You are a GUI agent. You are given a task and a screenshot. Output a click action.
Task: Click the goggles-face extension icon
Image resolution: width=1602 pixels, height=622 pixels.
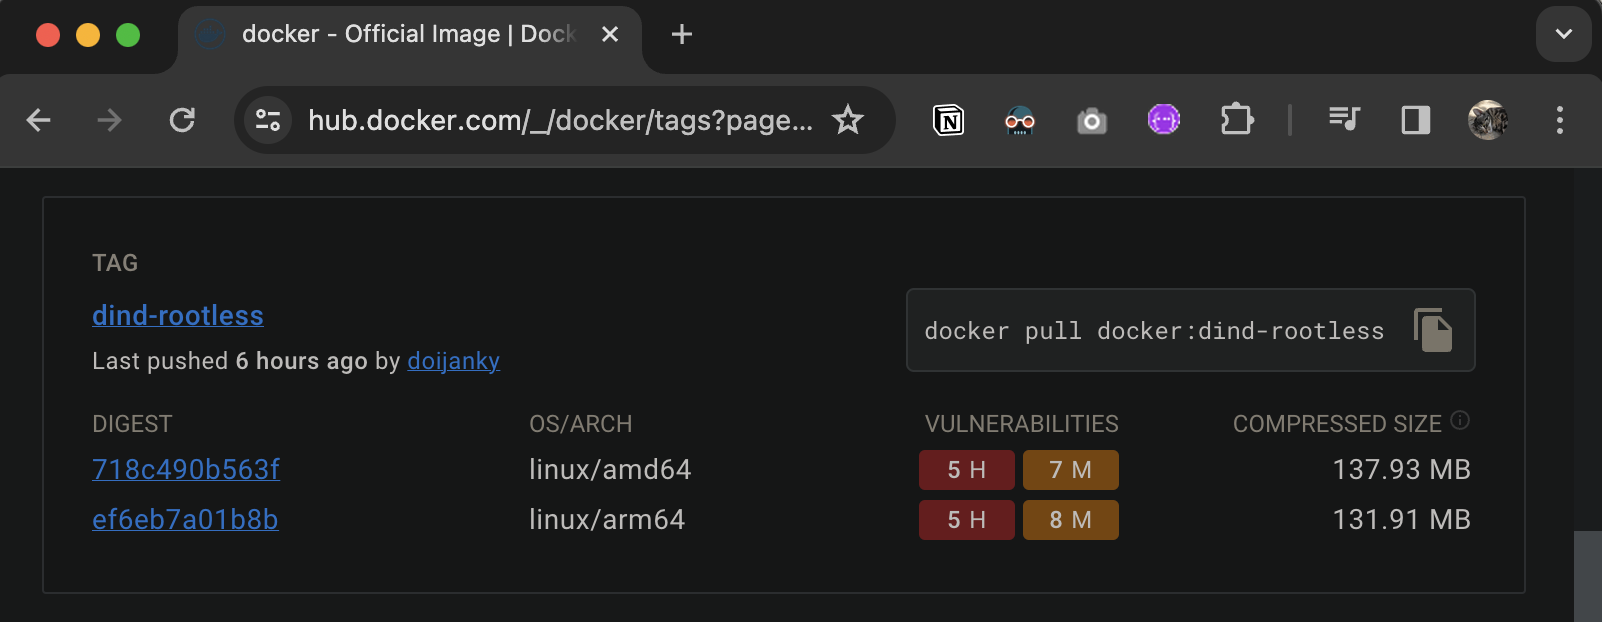[x=1019, y=121]
